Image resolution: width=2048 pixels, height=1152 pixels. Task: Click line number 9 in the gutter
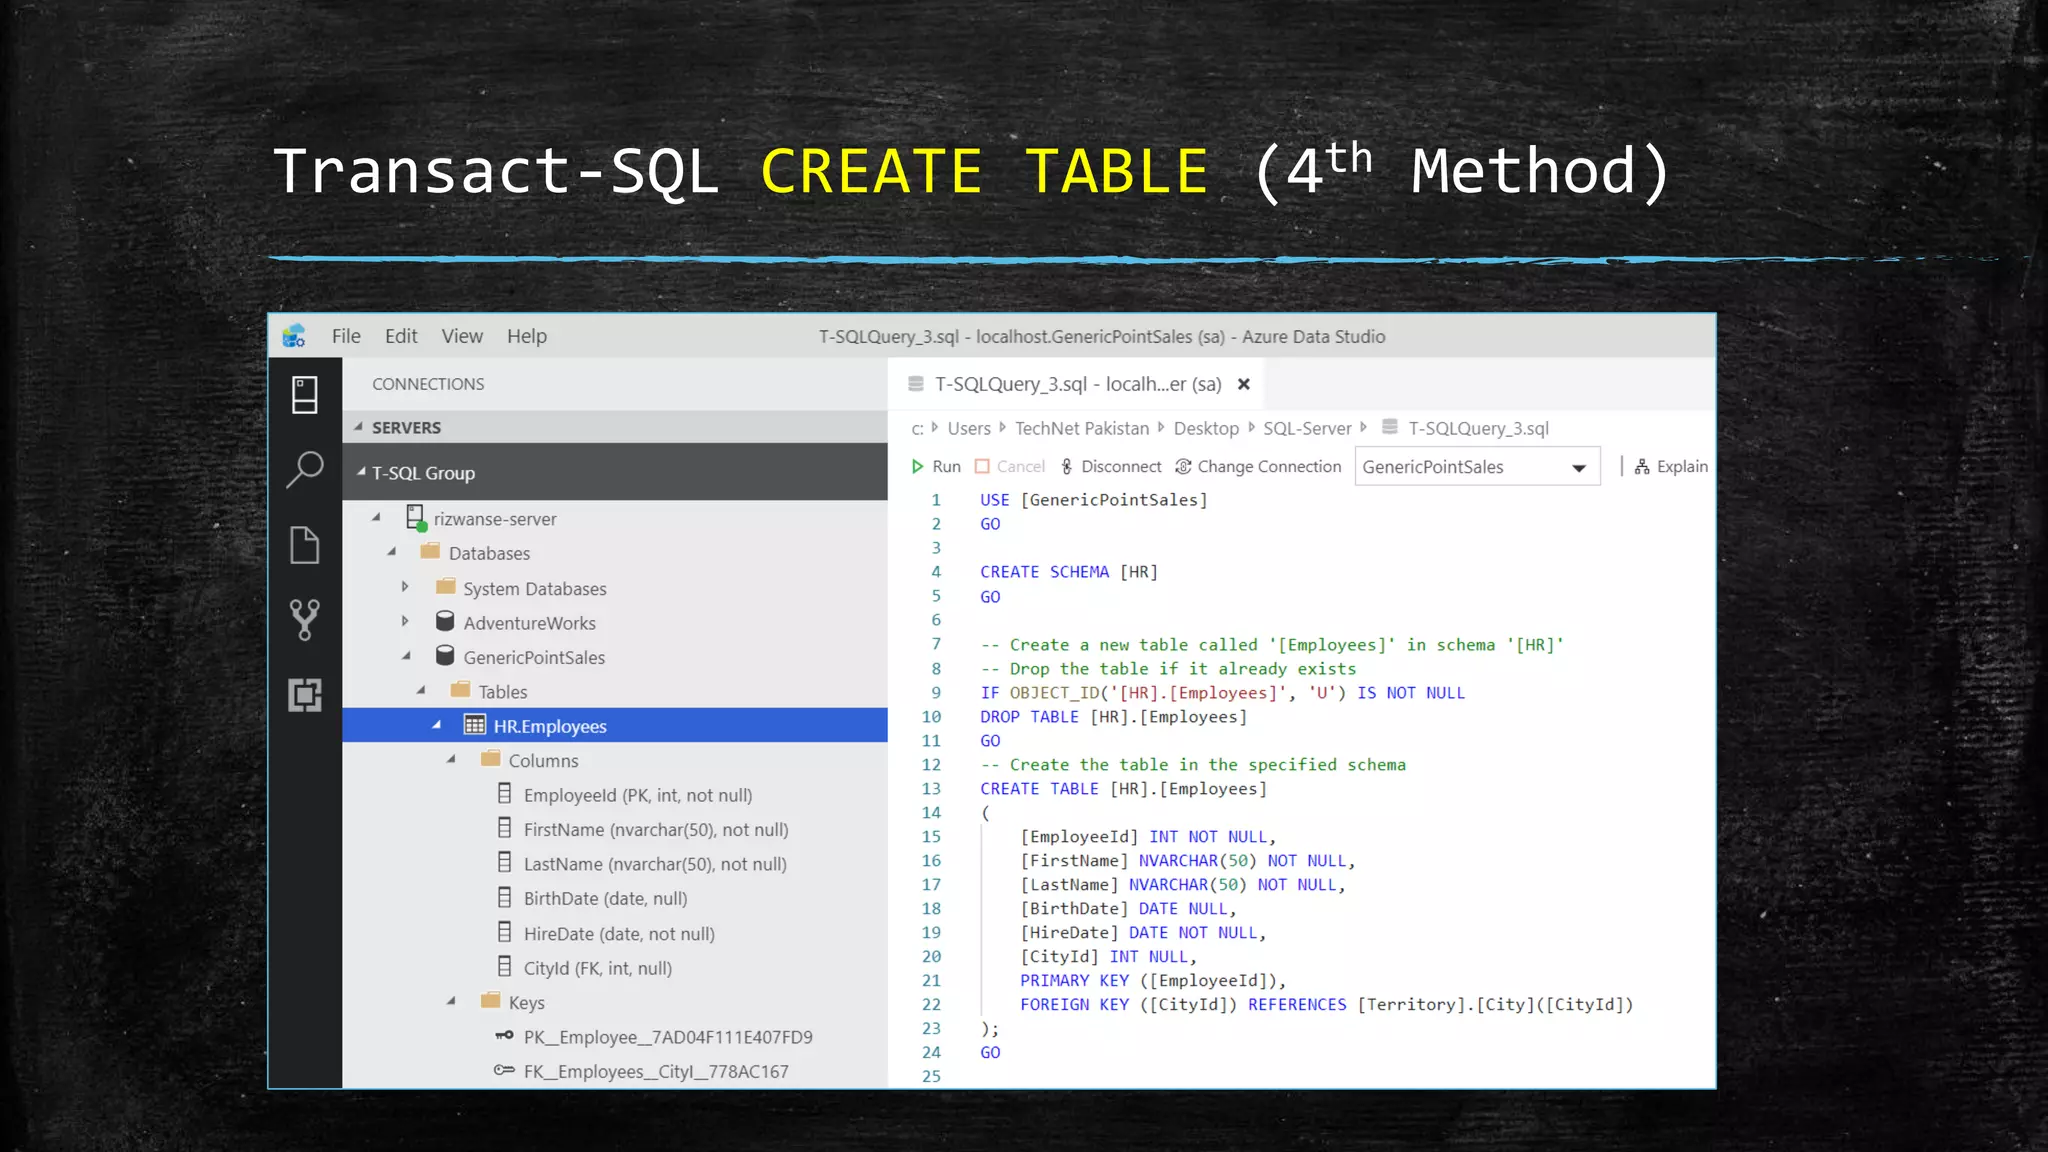point(936,692)
